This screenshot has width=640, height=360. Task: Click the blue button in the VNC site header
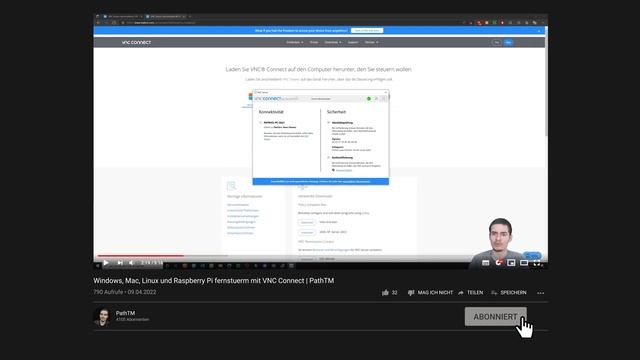tap(508, 42)
